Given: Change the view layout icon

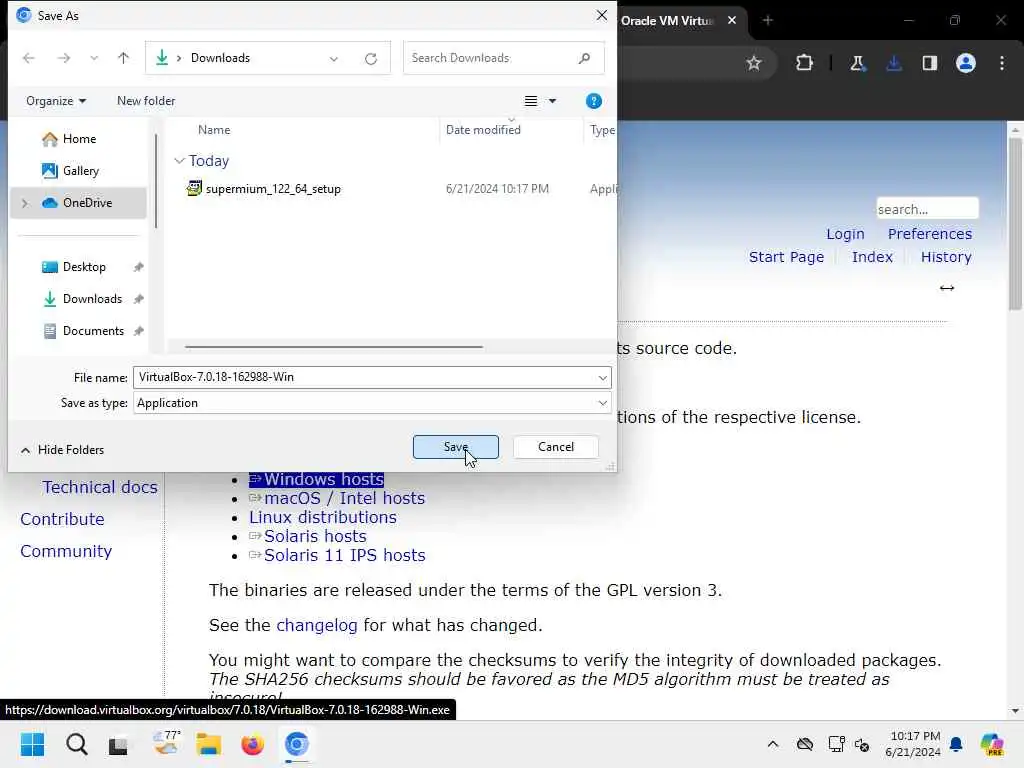Looking at the screenshot, I should (x=531, y=101).
